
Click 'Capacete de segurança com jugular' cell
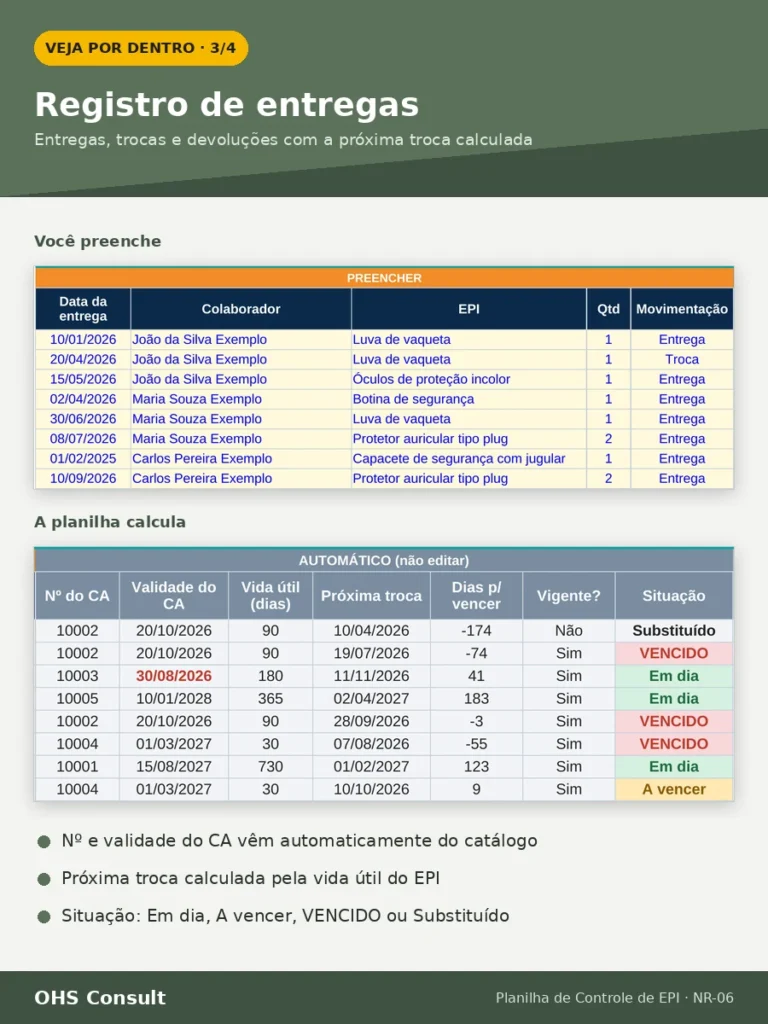click(x=469, y=458)
